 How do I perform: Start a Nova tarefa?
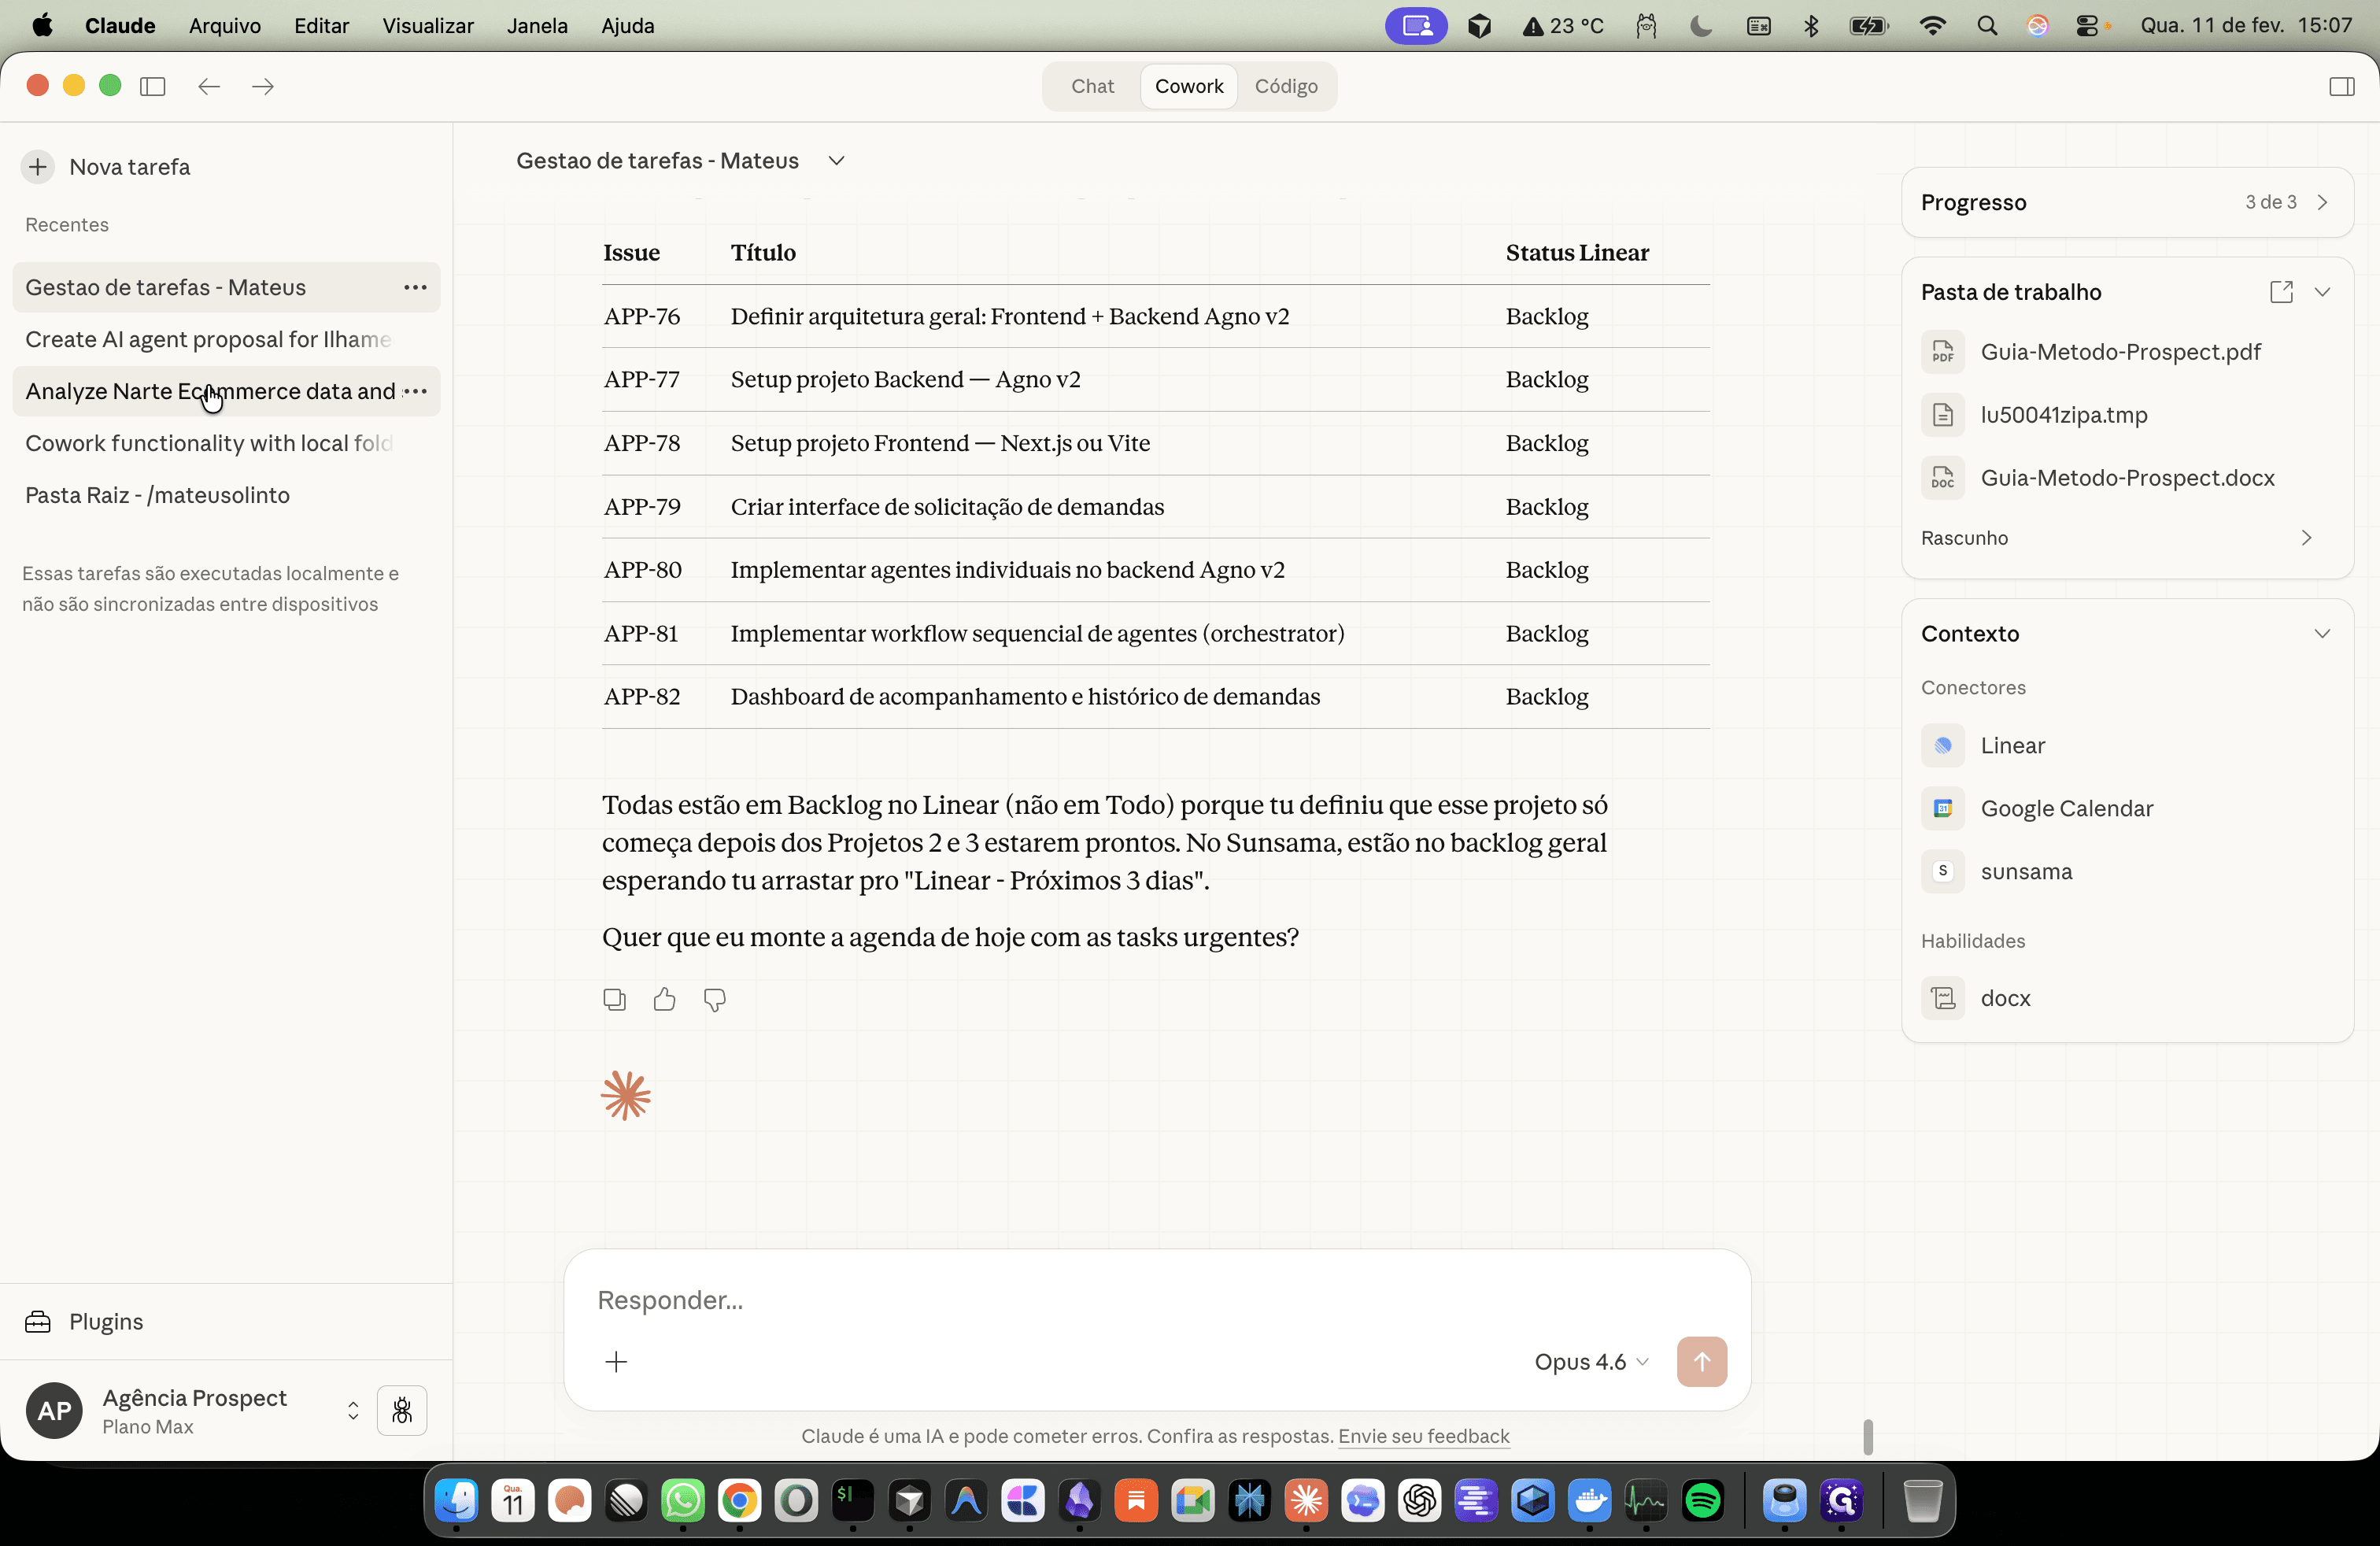[x=129, y=167]
